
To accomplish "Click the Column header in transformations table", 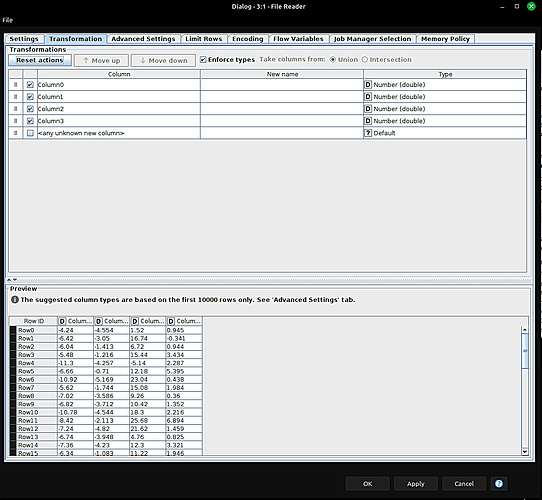I will pyautogui.click(x=119, y=74).
